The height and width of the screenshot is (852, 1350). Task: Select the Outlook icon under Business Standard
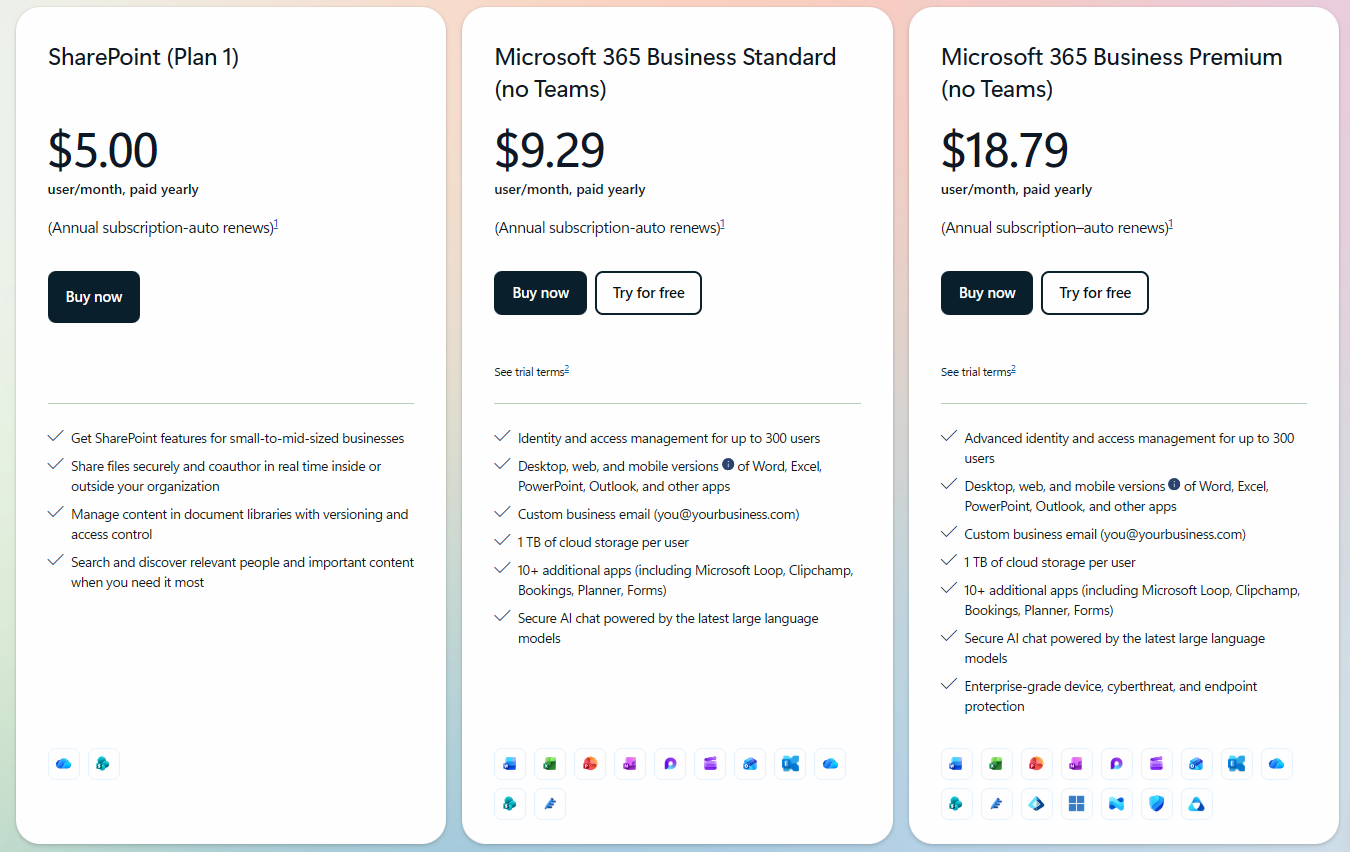(x=750, y=763)
